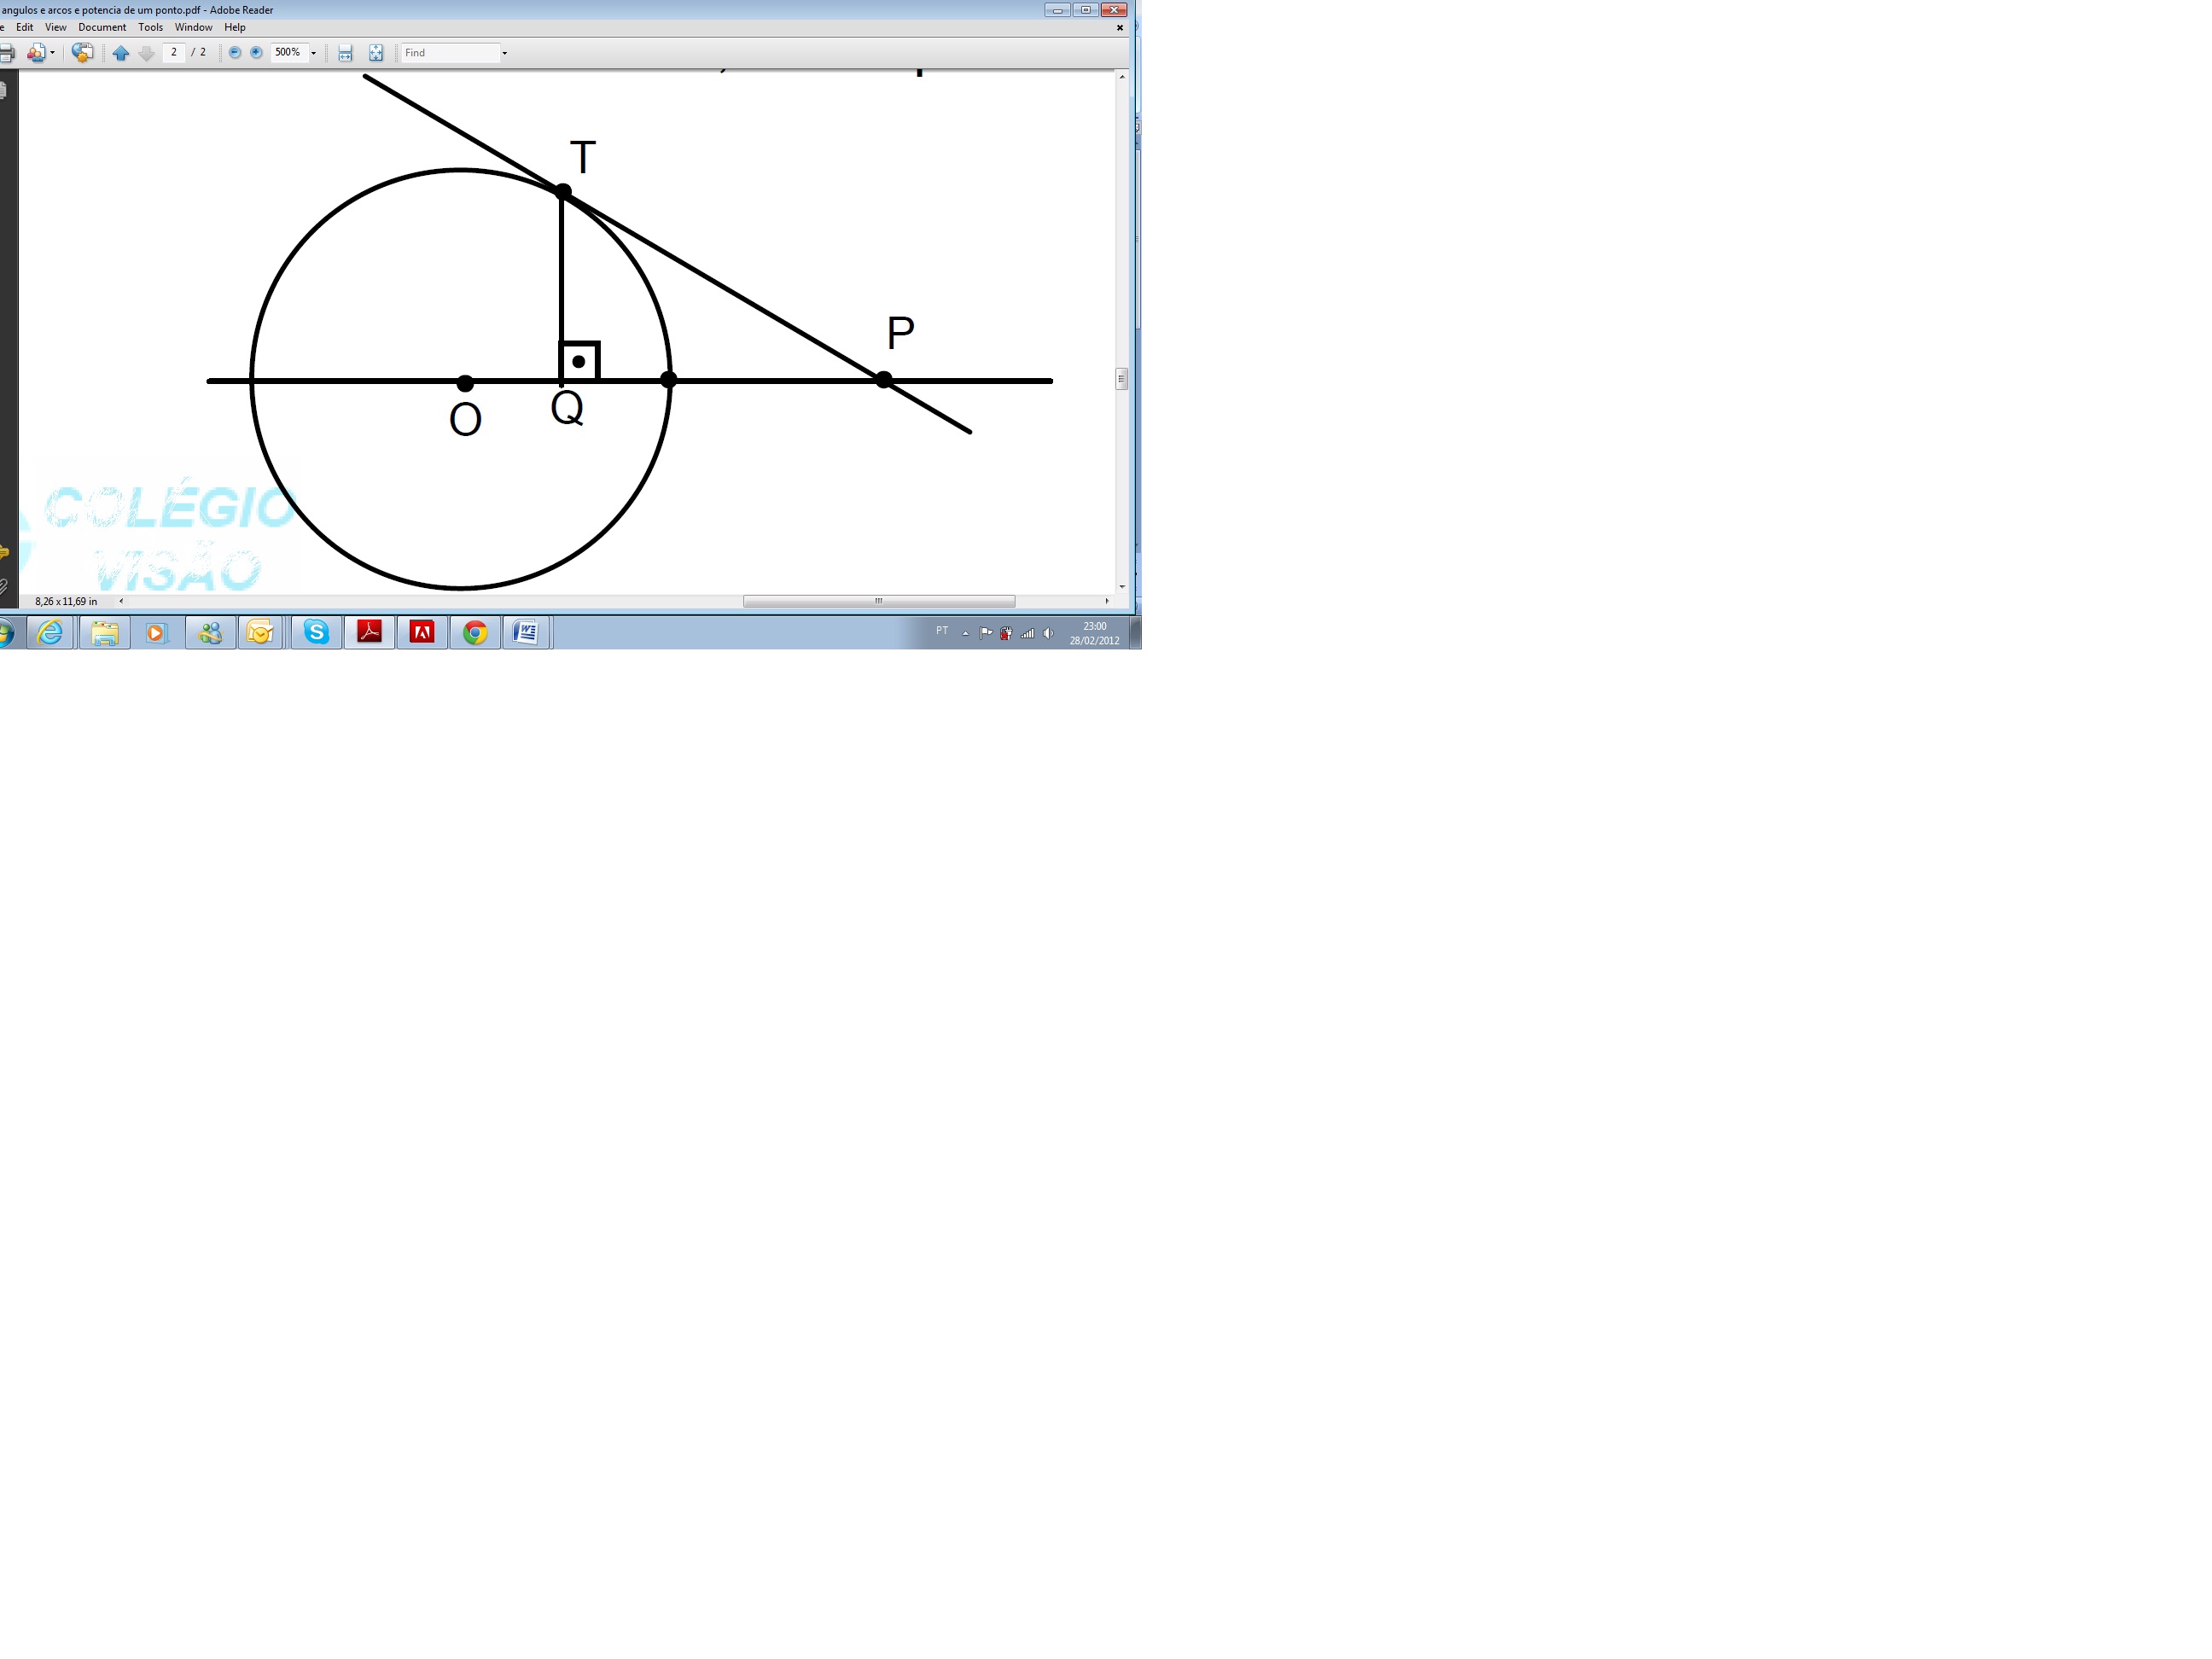Toggle fit one full page view
The width and height of the screenshot is (2212, 1659).
376,53
